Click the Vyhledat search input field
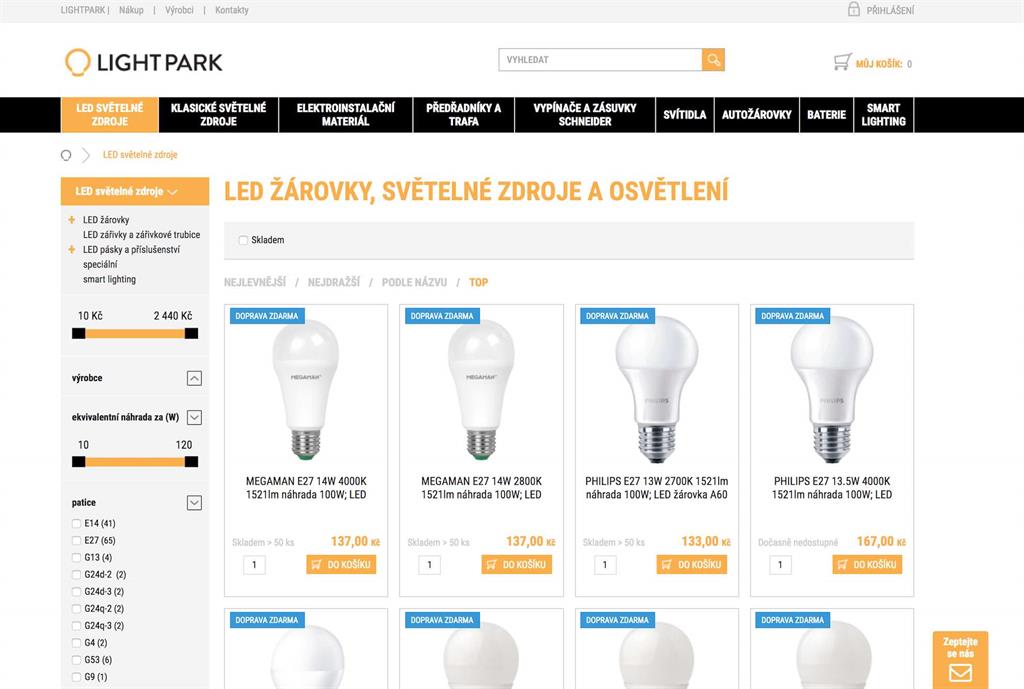The width and height of the screenshot is (1024, 689). click(600, 59)
